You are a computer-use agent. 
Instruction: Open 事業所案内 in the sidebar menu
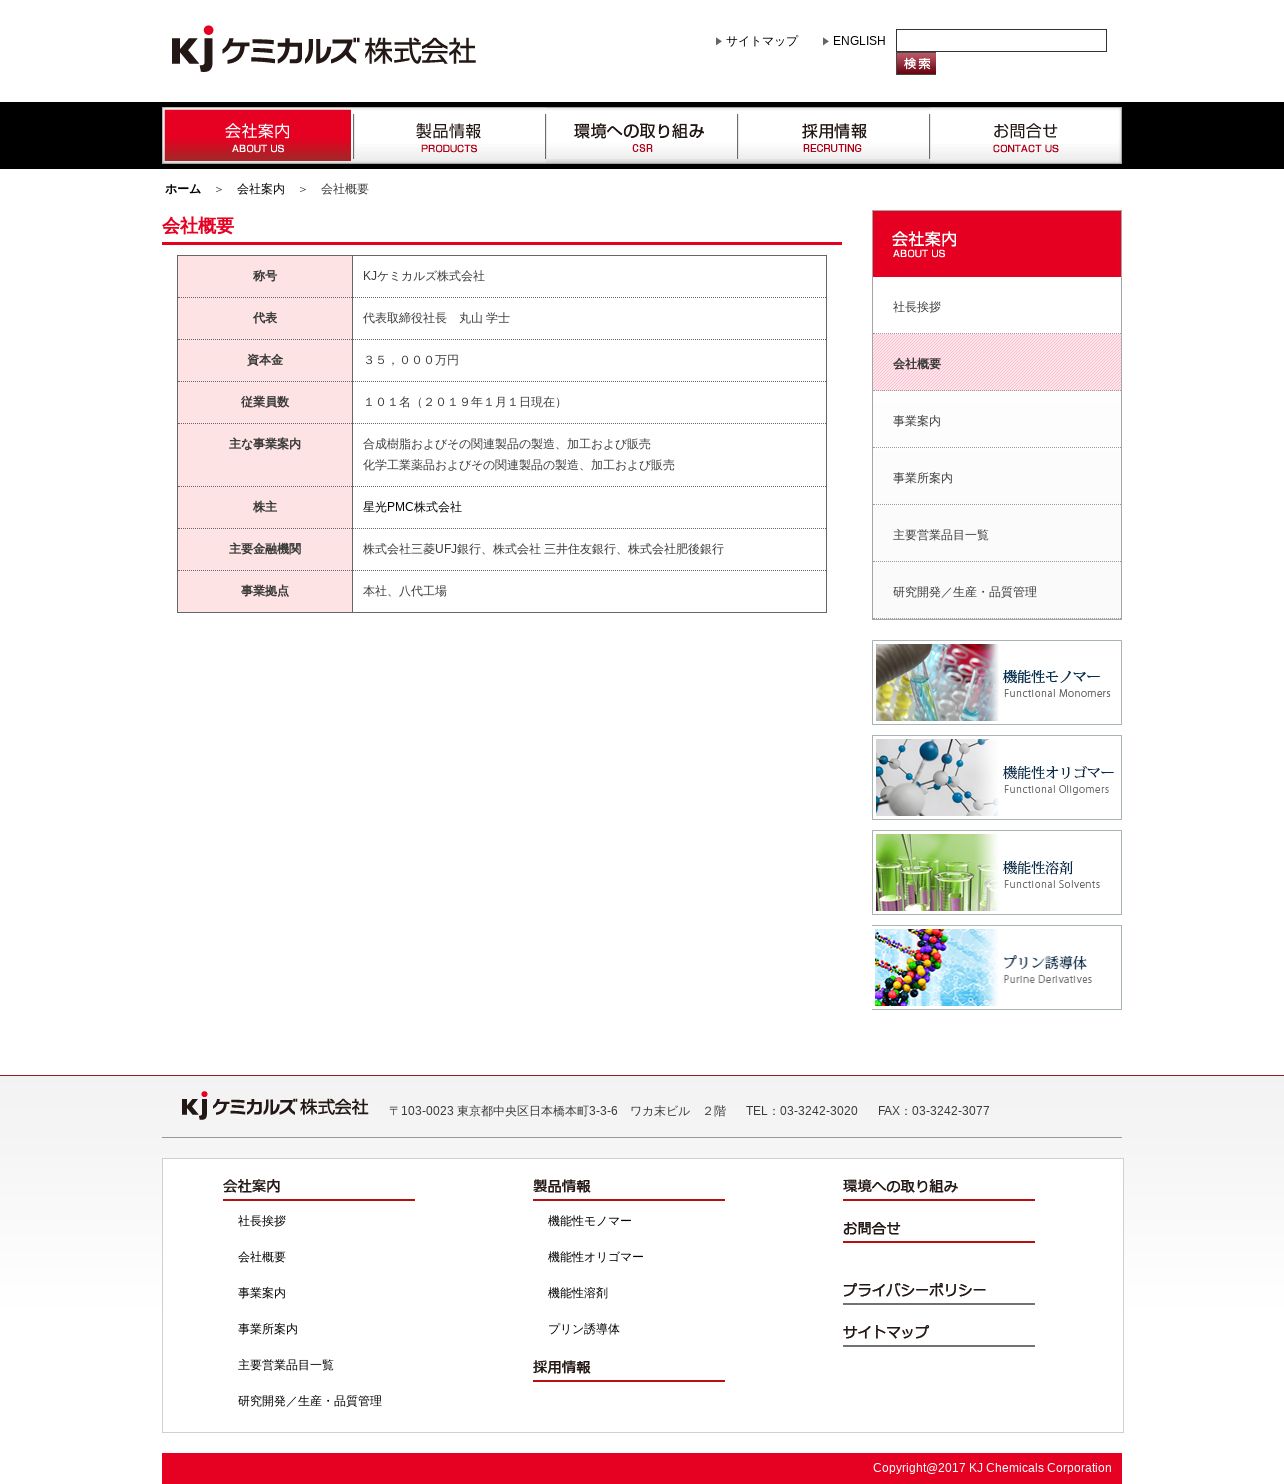click(x=997, y=477)
